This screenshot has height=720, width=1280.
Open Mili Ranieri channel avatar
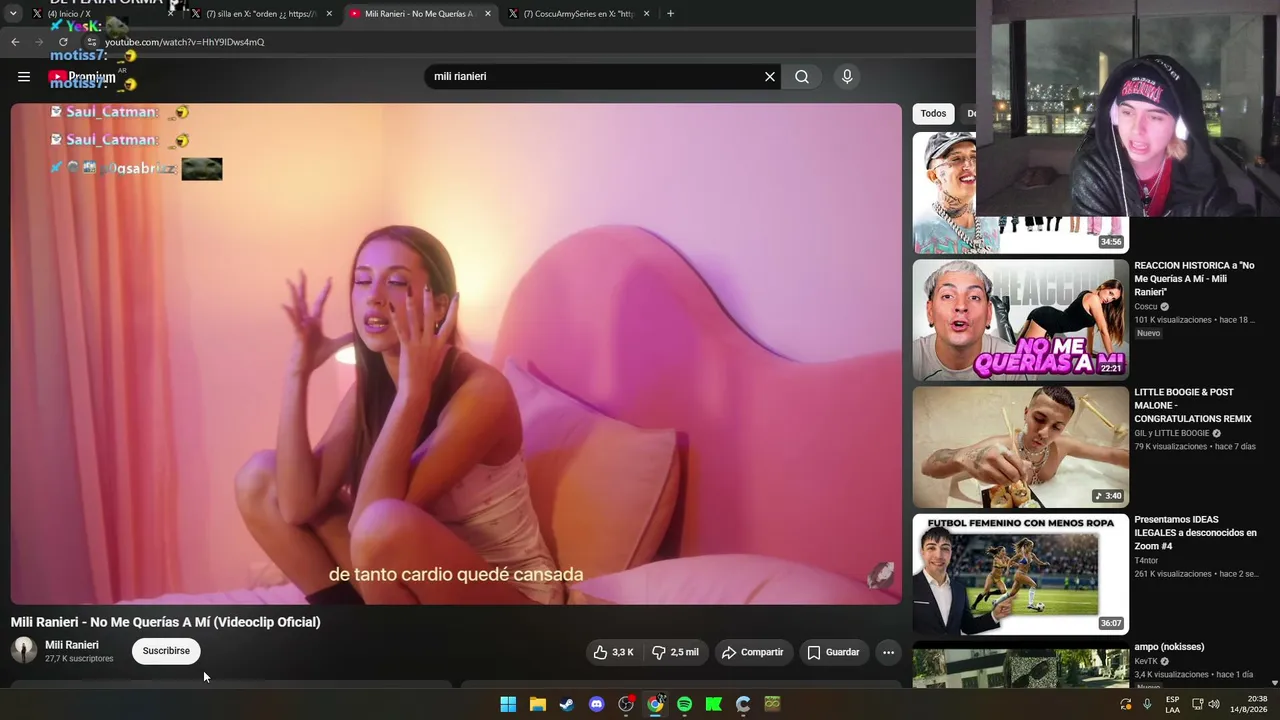pos(24,650)
